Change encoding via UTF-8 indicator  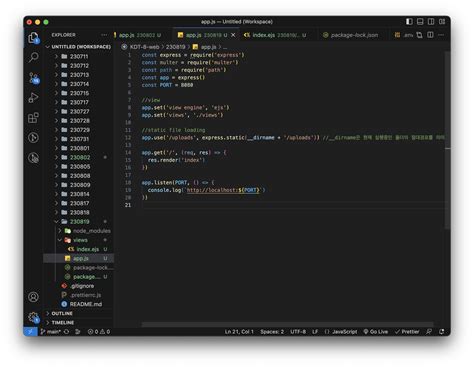coord(298,332)
